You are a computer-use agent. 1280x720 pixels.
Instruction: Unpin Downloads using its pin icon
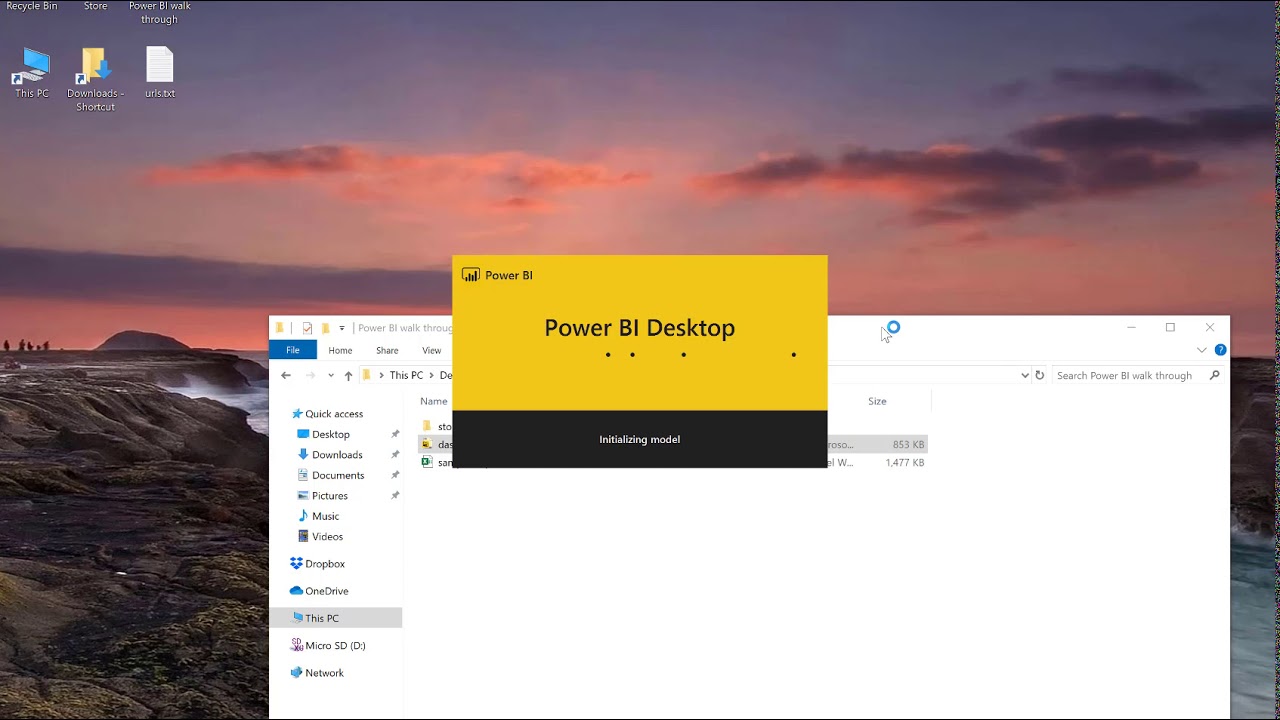pyautogui.click(x=395, y=455)
